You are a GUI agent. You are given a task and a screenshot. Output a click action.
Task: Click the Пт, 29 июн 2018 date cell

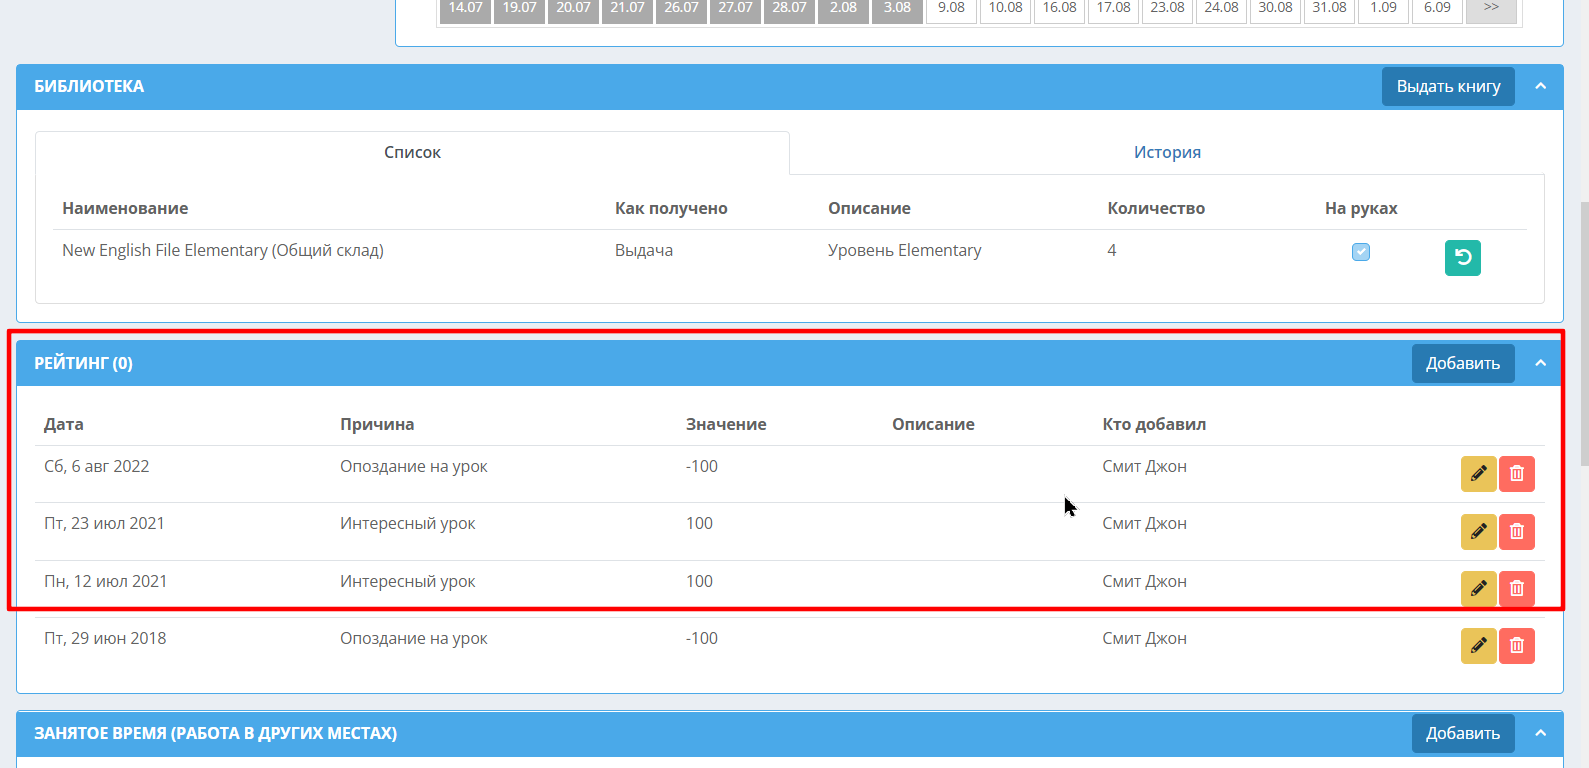[x=105, y=638]
